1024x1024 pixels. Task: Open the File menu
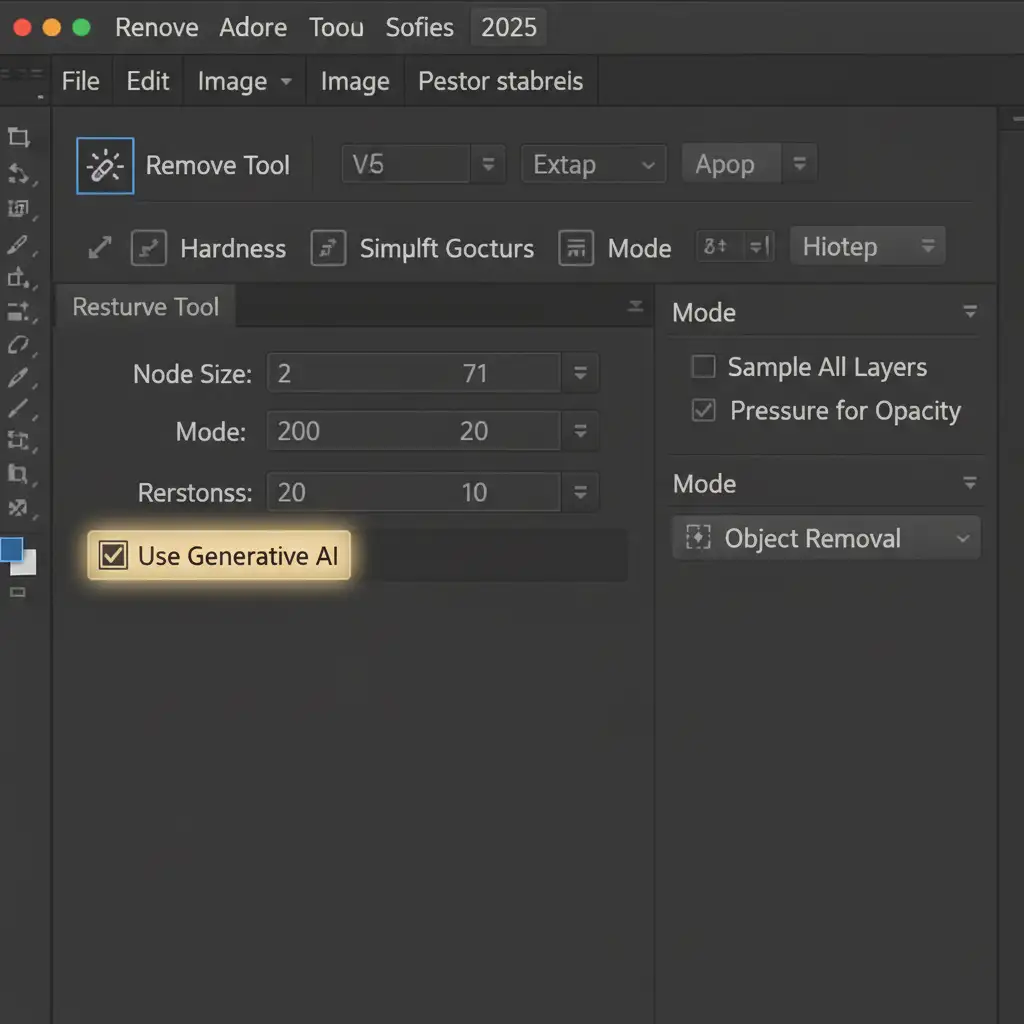pos(80,82)
